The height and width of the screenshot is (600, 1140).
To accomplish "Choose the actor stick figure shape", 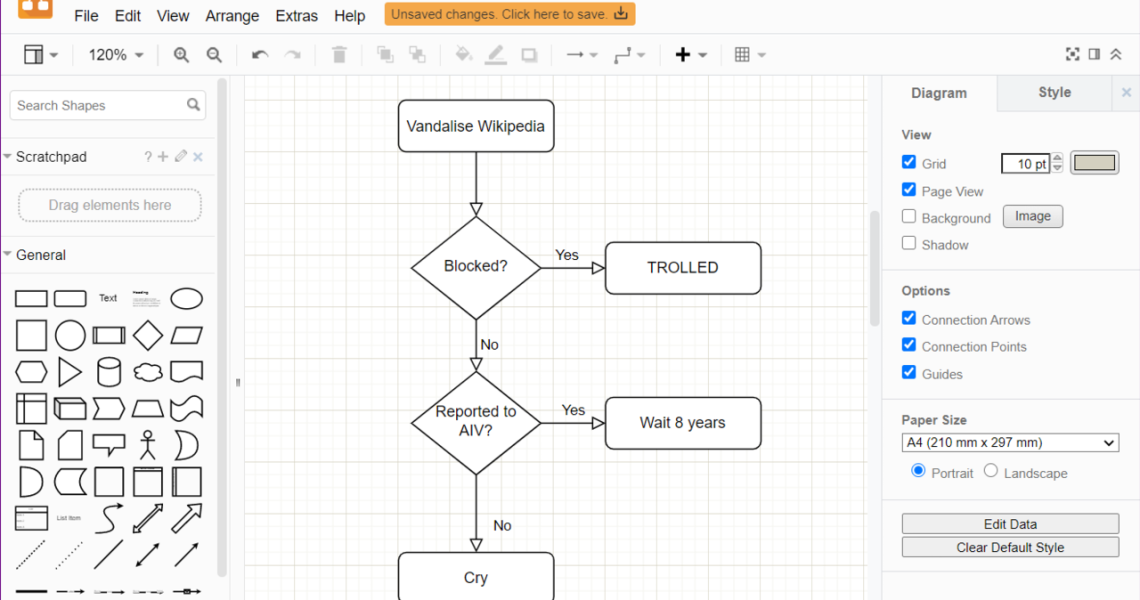I will click(x=148, y=445).
